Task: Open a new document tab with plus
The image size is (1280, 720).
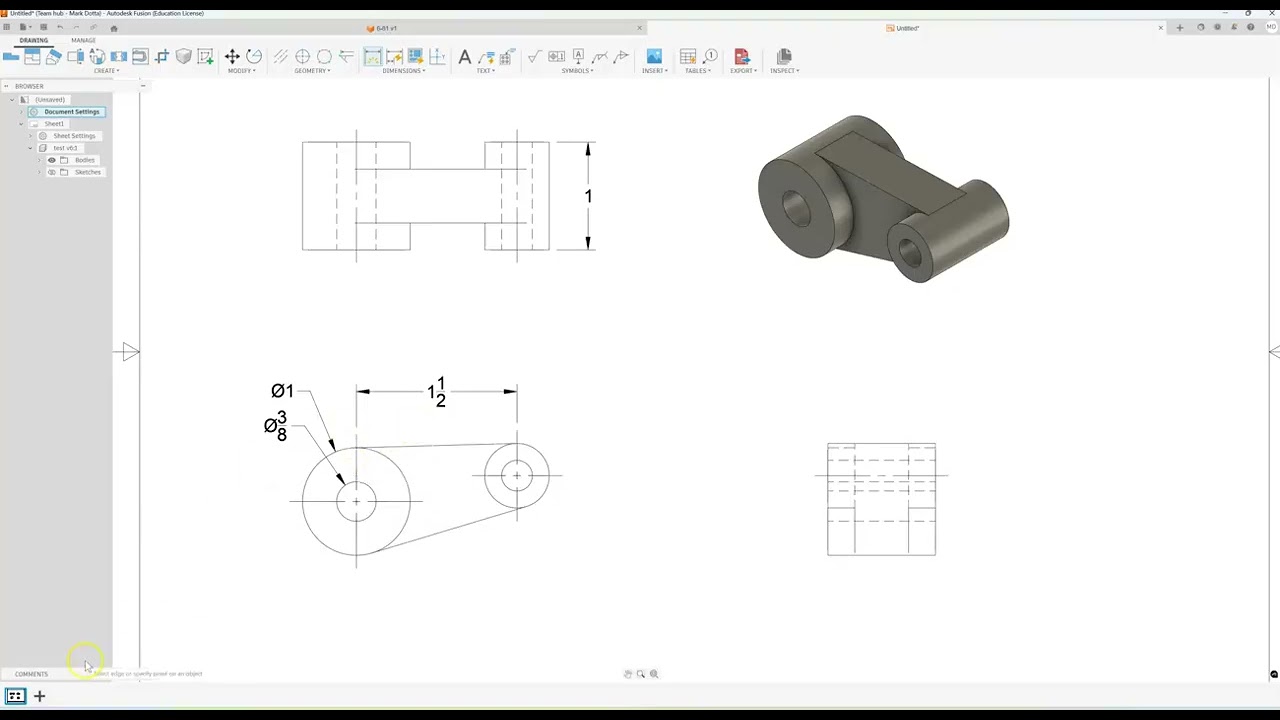Action: (x=1180, y=28)
